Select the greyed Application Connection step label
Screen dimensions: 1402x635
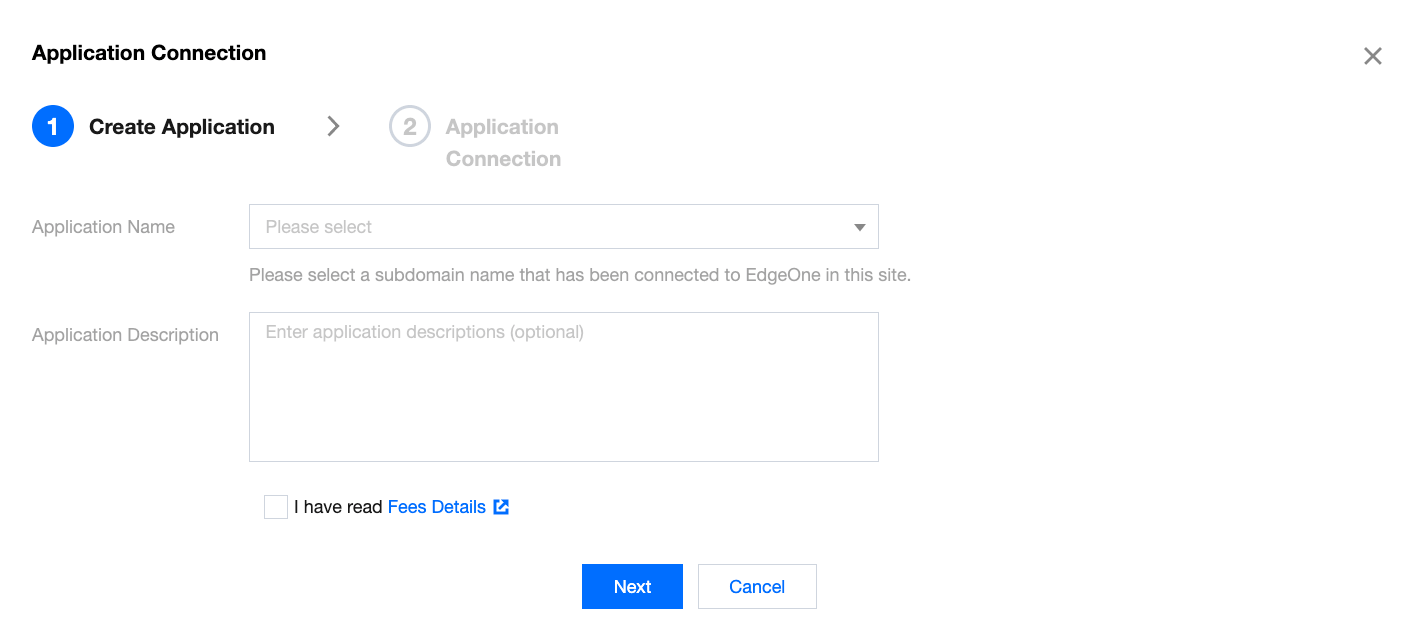(x=503, y=142)
